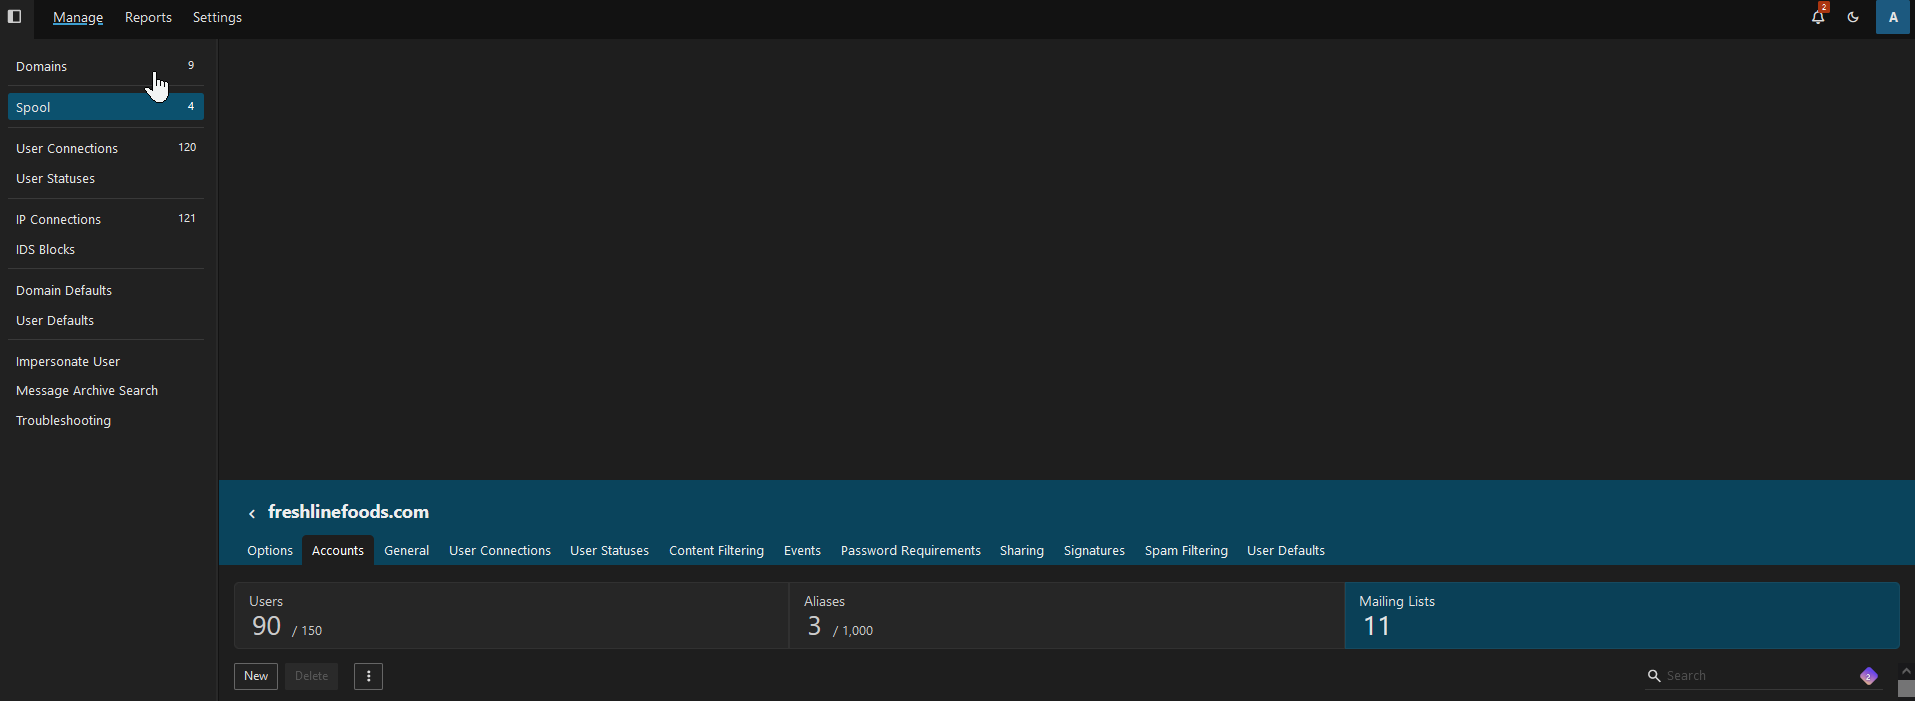
Task: Open the Reports menu
Action: (148, 17)
